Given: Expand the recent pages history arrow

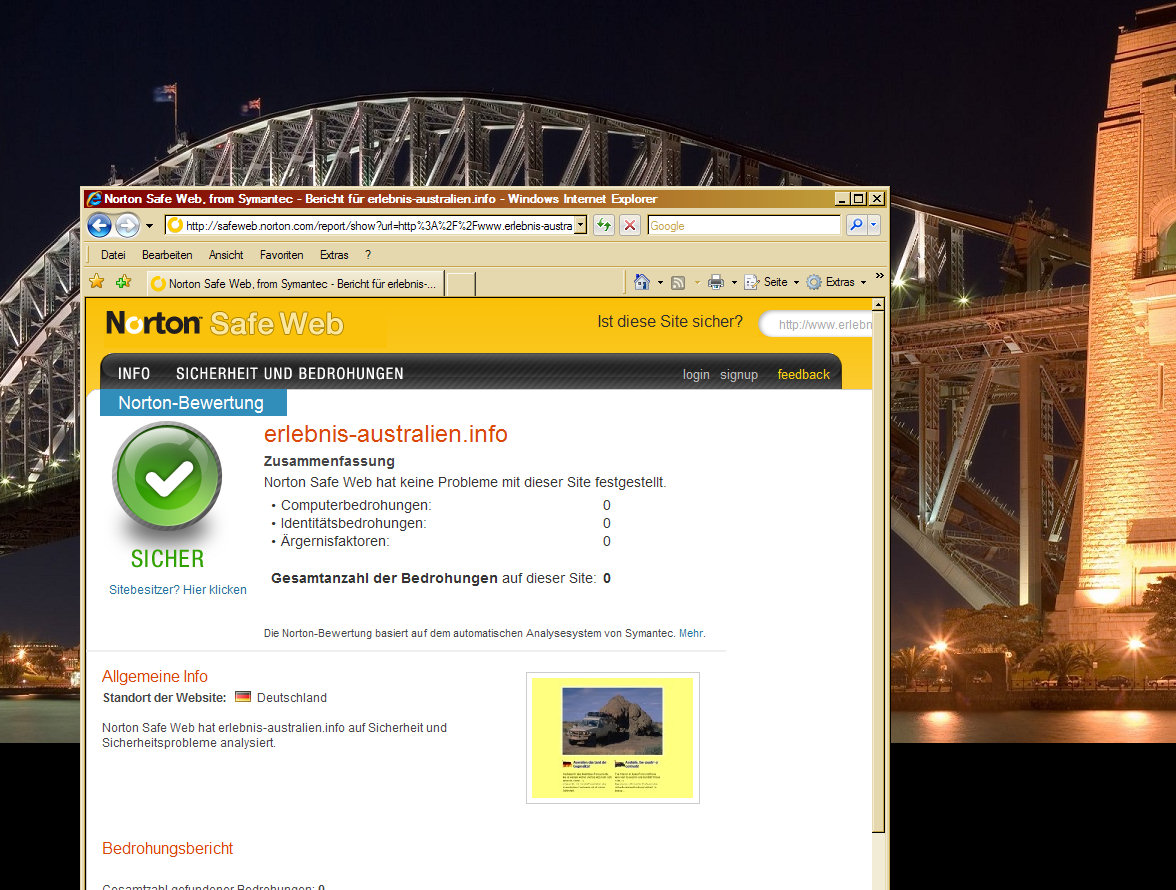Looking at the screenshot, I should pos(149,225).
